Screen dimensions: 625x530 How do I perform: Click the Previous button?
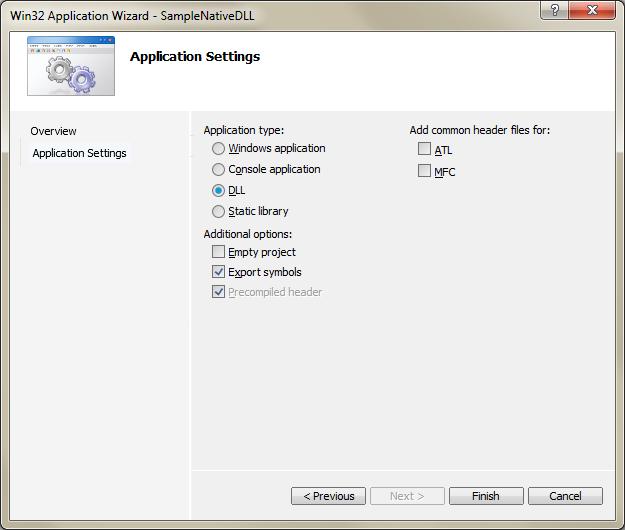pyautogui.click(x=328, y=496)
